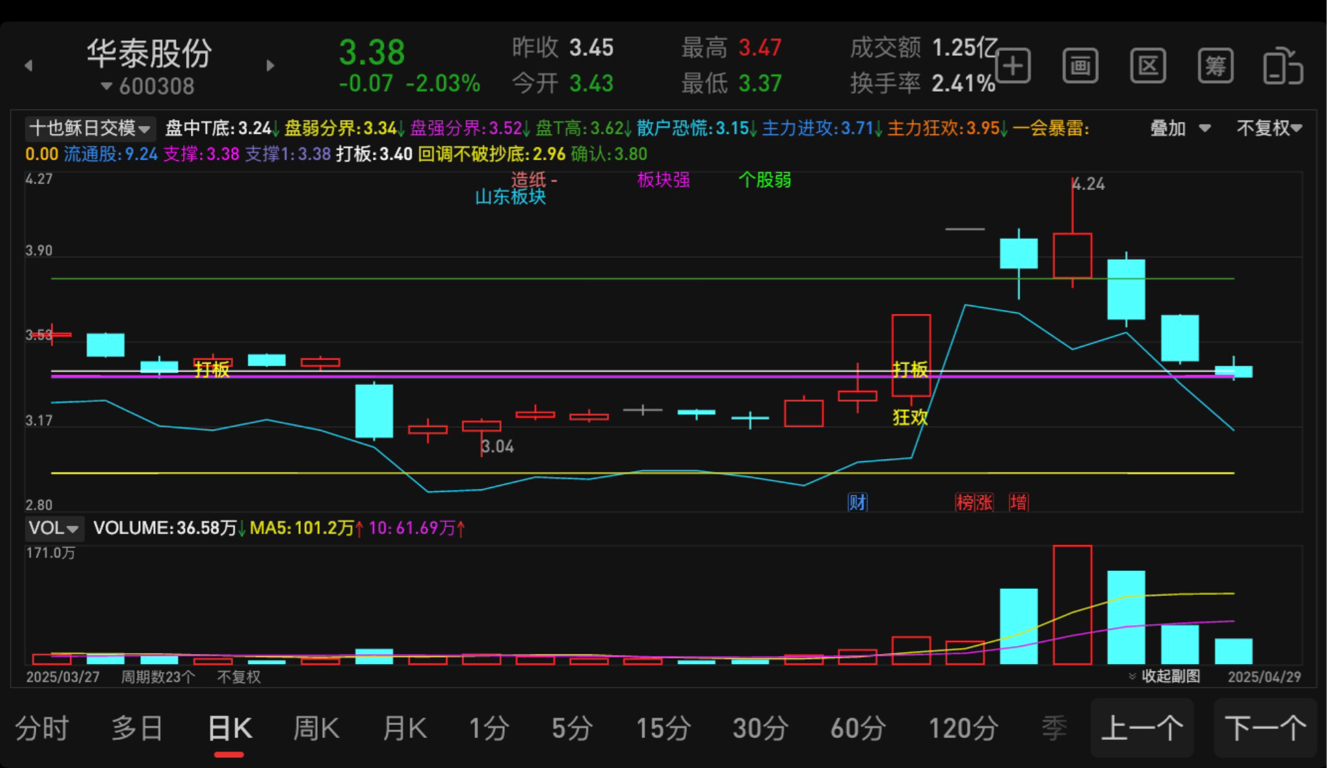Switch to 60分 period tab
Screen dimensions: 1327x768
(858, 728)
